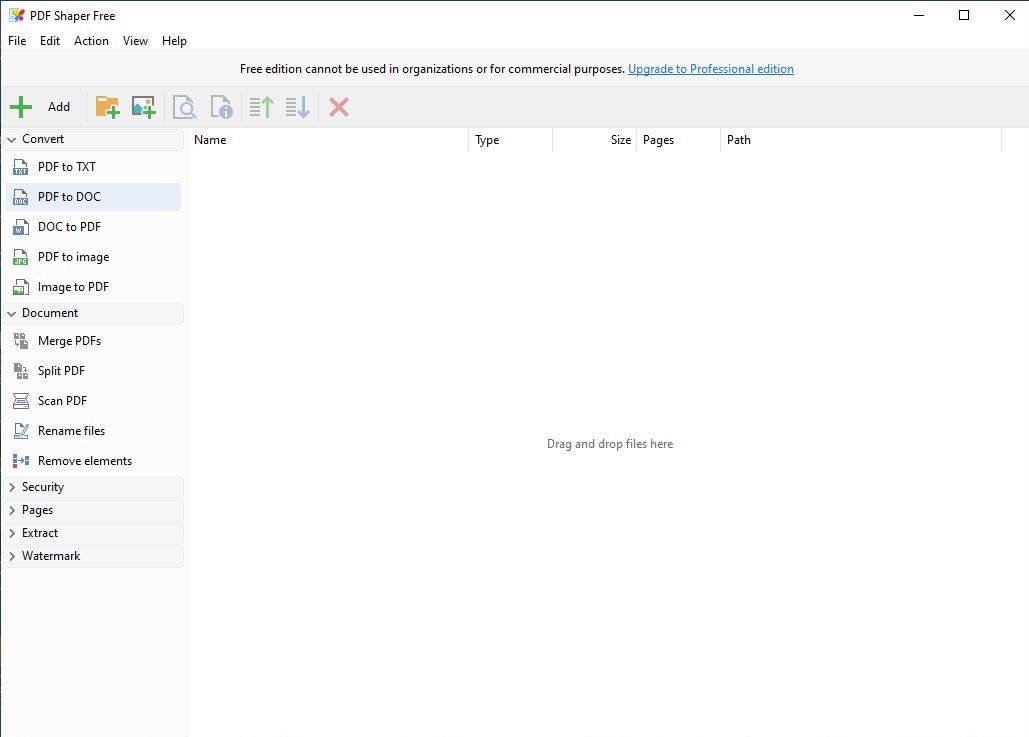Click the Preview file magnifier icon
The width and height of the screenshot is (1029, 737).
(x=184, y=107)
